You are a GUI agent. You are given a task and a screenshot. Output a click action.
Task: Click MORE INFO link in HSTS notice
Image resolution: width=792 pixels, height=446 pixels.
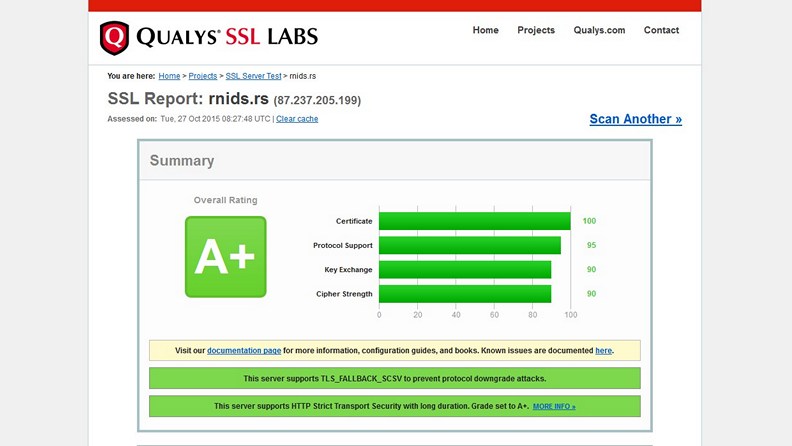click(x=554, y=407)
